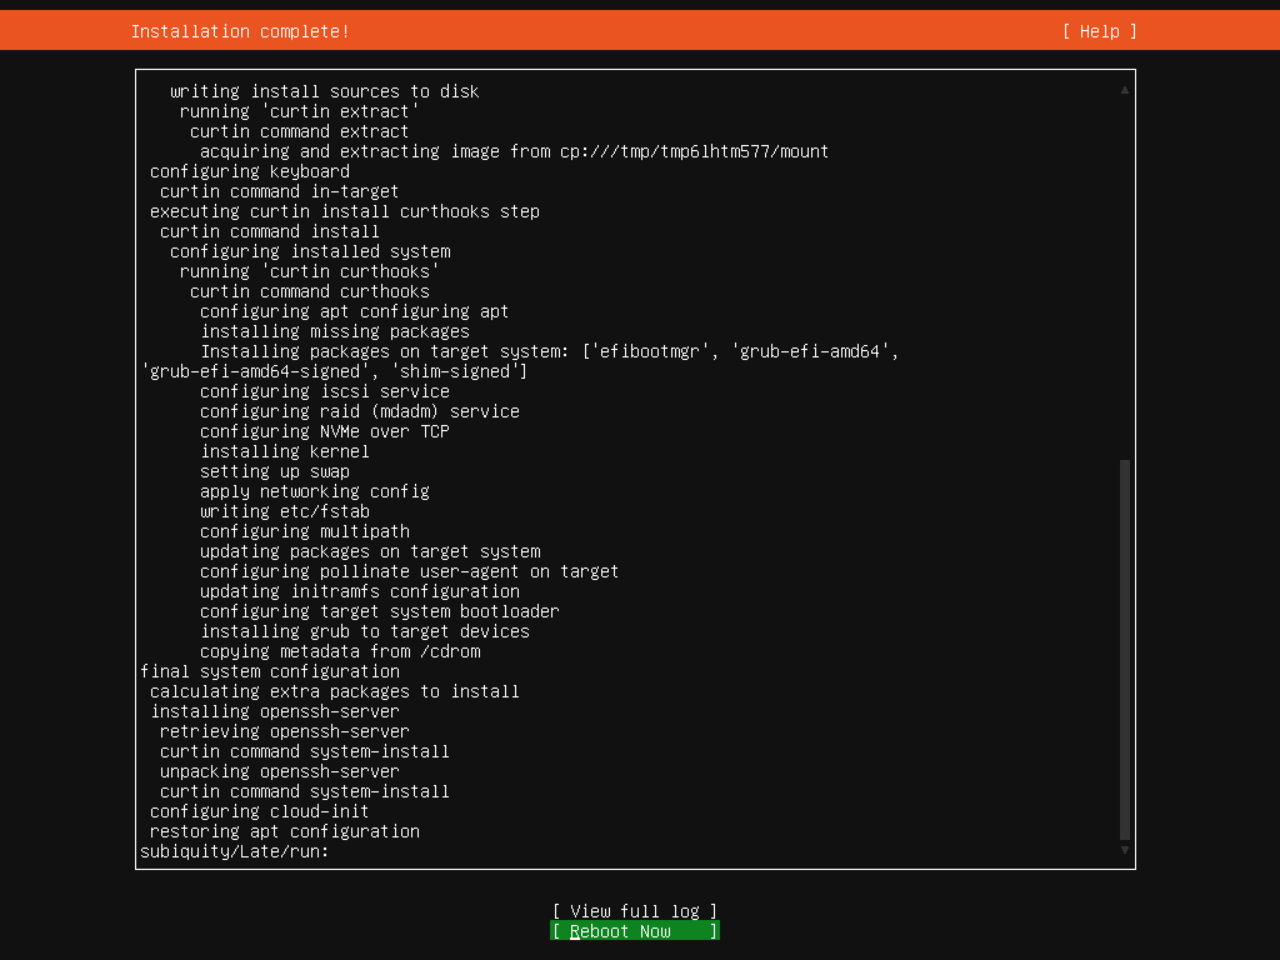Select 'setting up swap' log line
Screen dimensions: 1280x960
275,471
